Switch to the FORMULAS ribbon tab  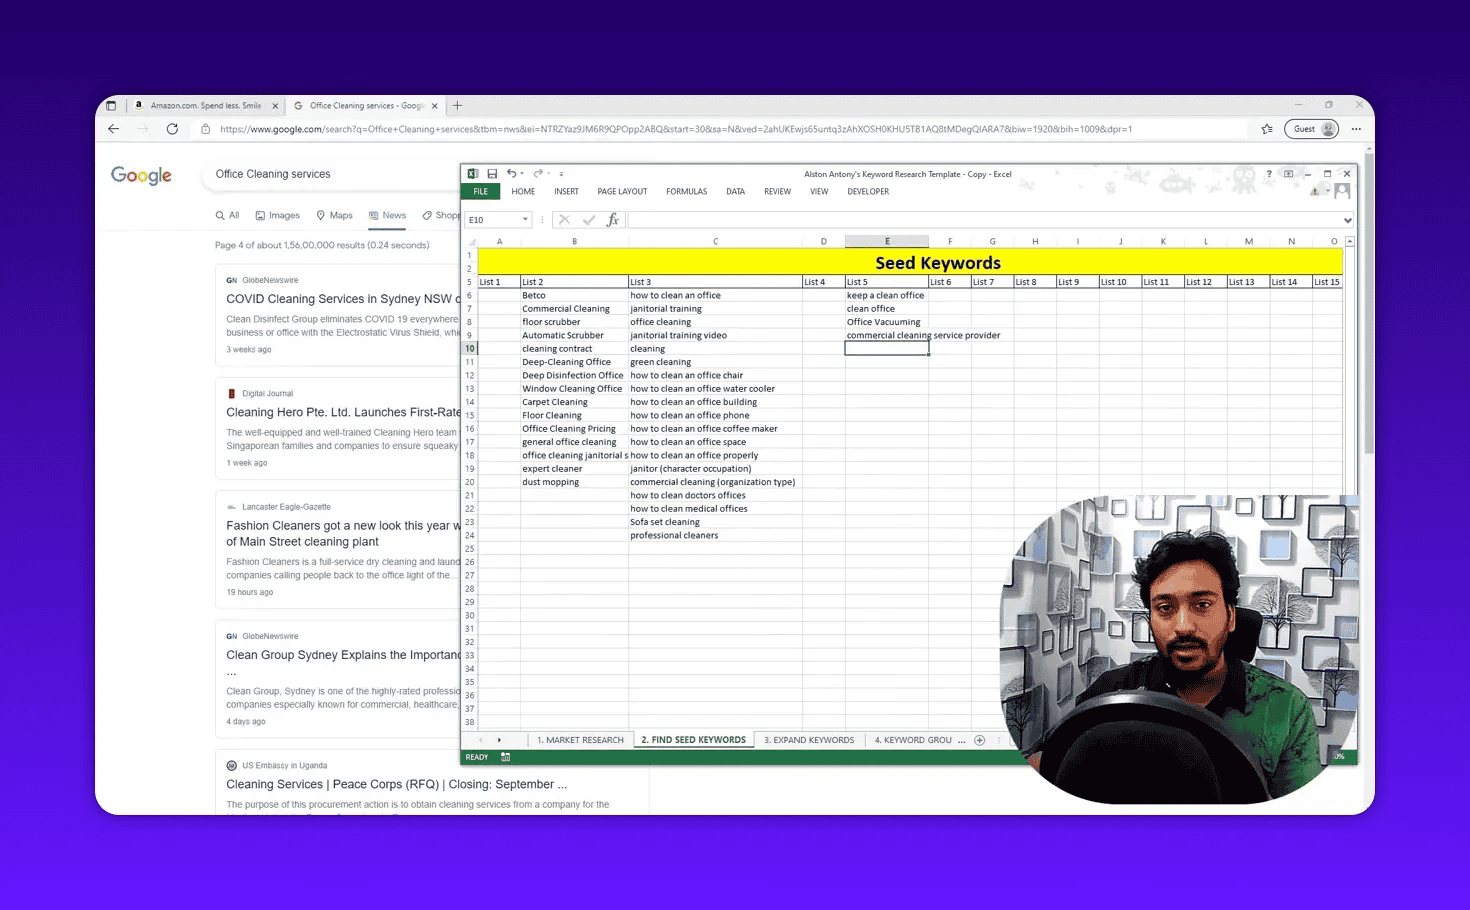[686, 191]
